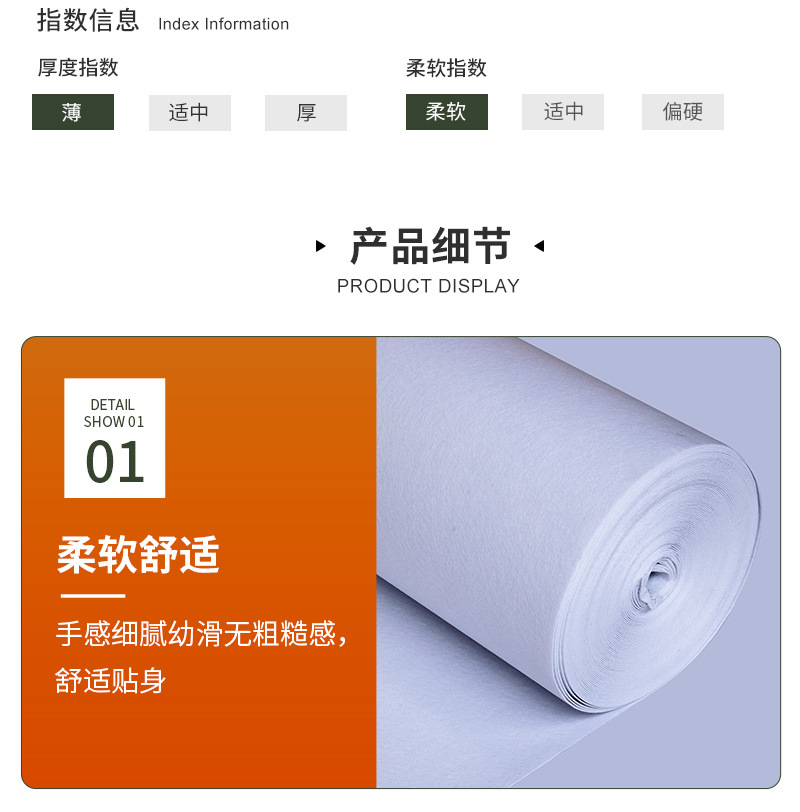Click the fabric roll product photo
This screenshot has height=812, width=800.
(578, 562)
